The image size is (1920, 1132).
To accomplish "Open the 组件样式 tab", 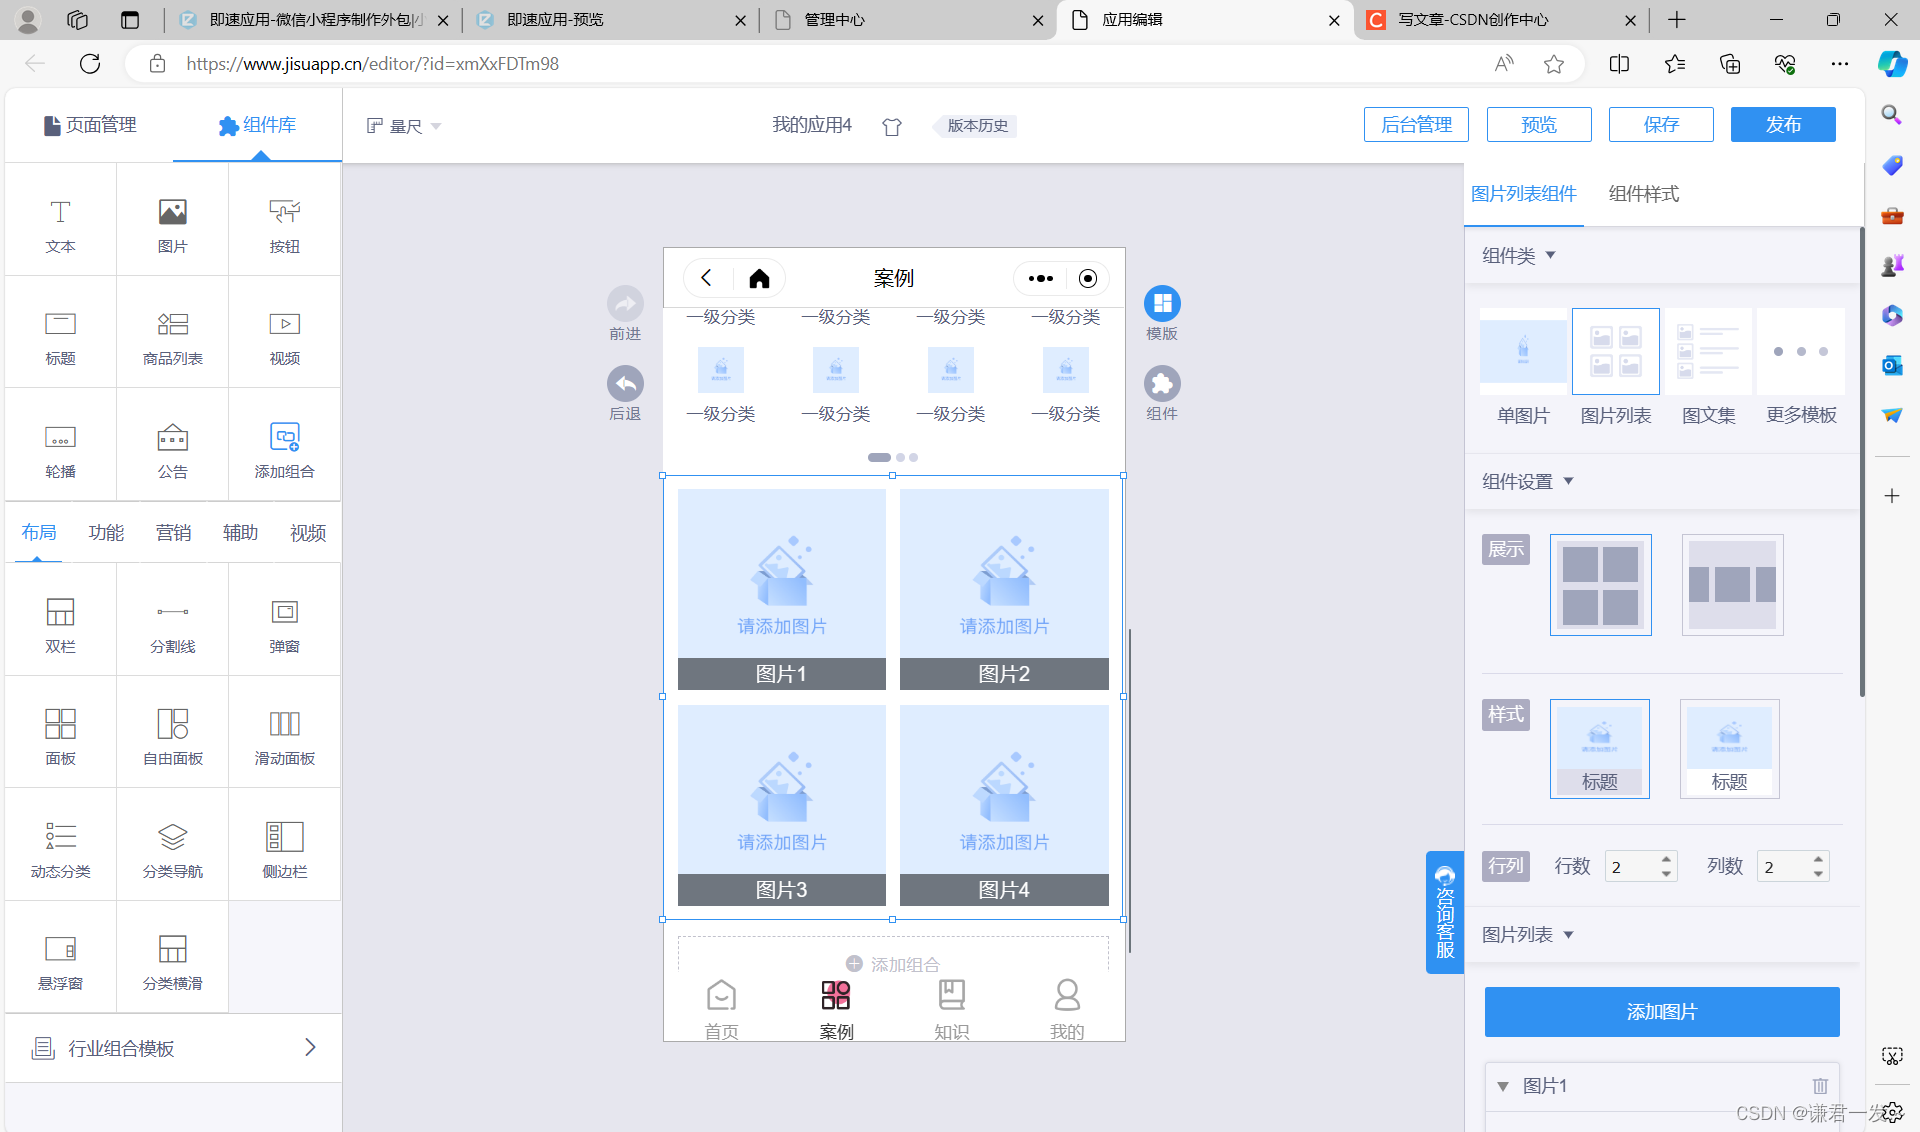I will [1643, 194].
